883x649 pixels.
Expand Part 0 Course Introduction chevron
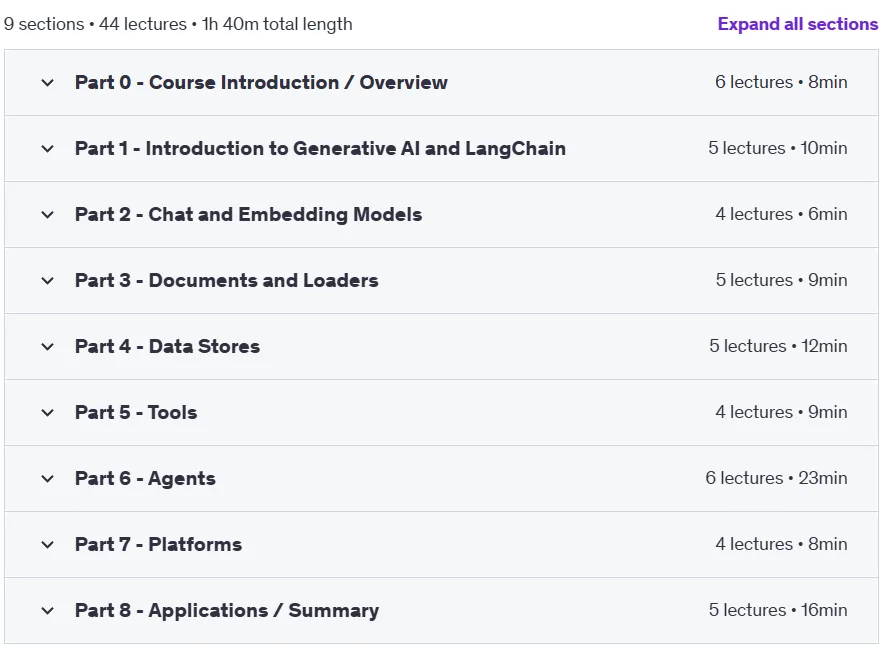pos(48,83)
